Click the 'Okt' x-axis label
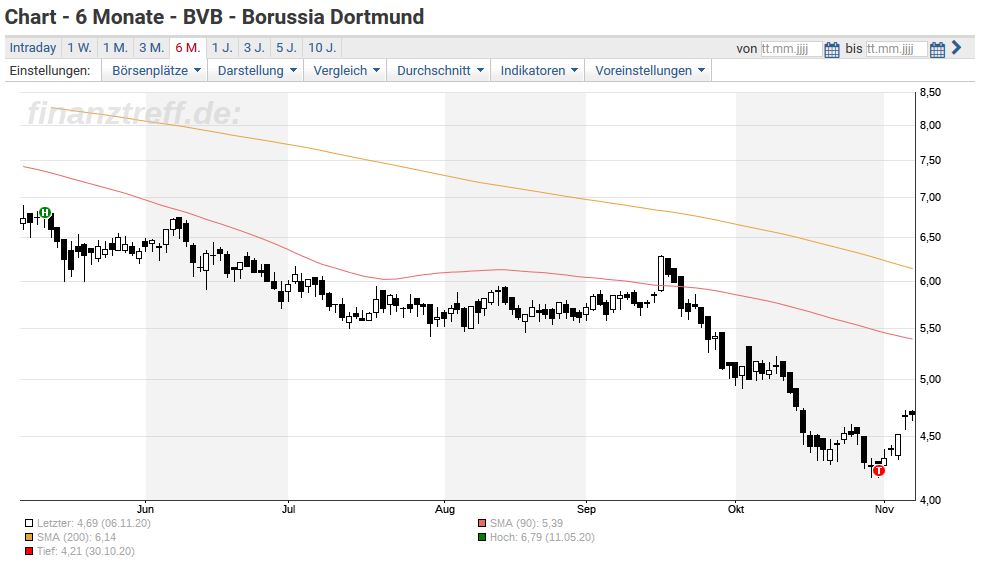Image resolution: width=982 pixels, height=561 pixels. point(736,509)
